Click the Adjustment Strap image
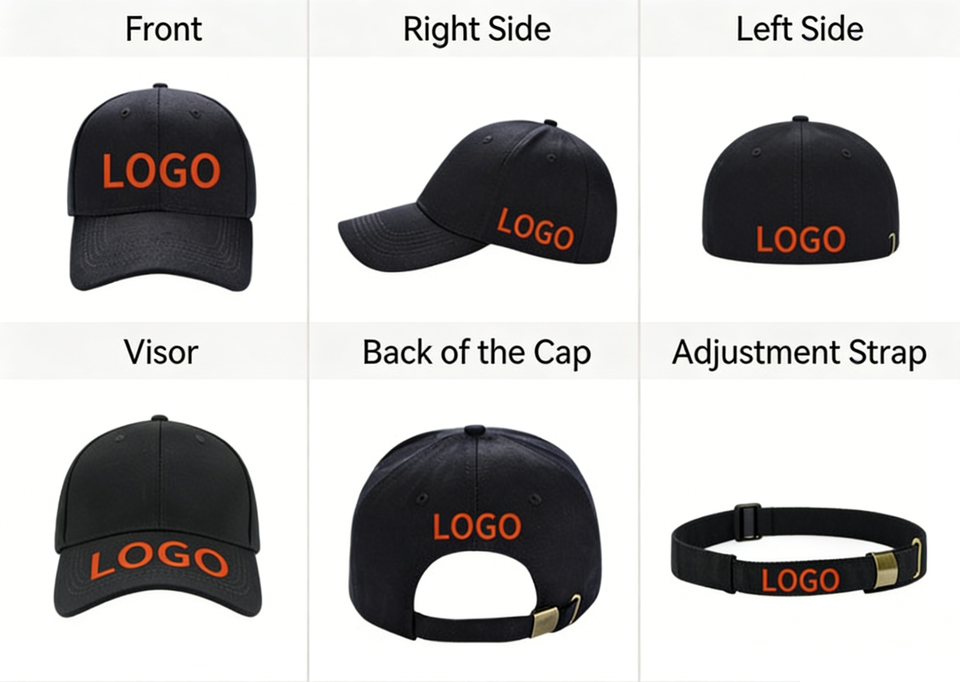The height and width of the screenshot is (682, 960). coord(799,550)
